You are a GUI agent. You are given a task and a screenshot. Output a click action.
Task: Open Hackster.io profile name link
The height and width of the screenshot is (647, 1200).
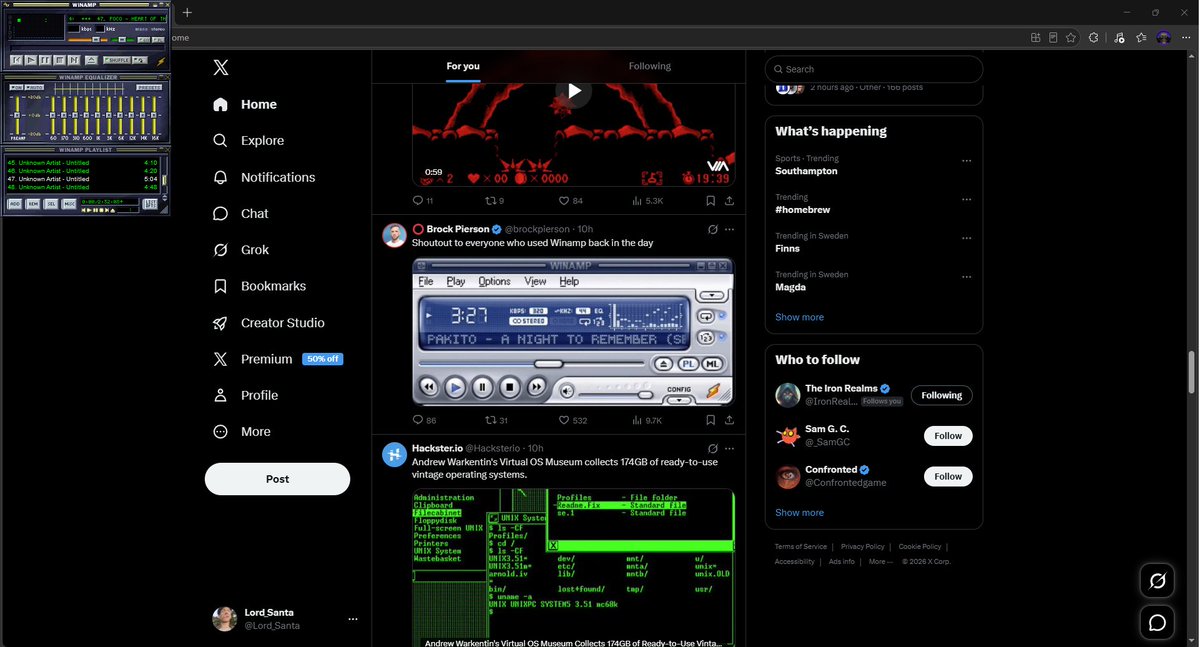point(436,448)
